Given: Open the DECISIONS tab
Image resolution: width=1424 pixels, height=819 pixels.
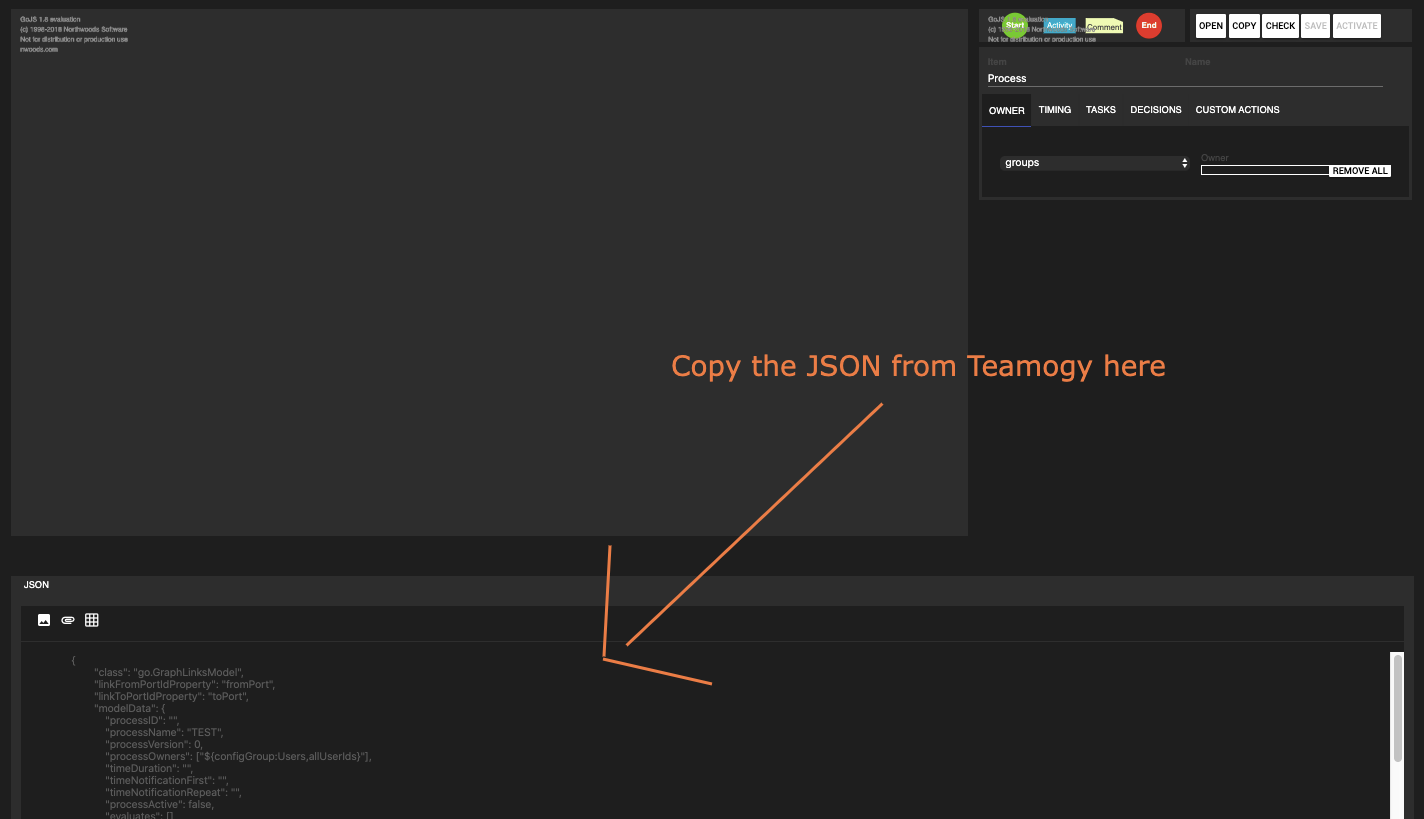Looking at the screenshot, I should (1156, 110).
